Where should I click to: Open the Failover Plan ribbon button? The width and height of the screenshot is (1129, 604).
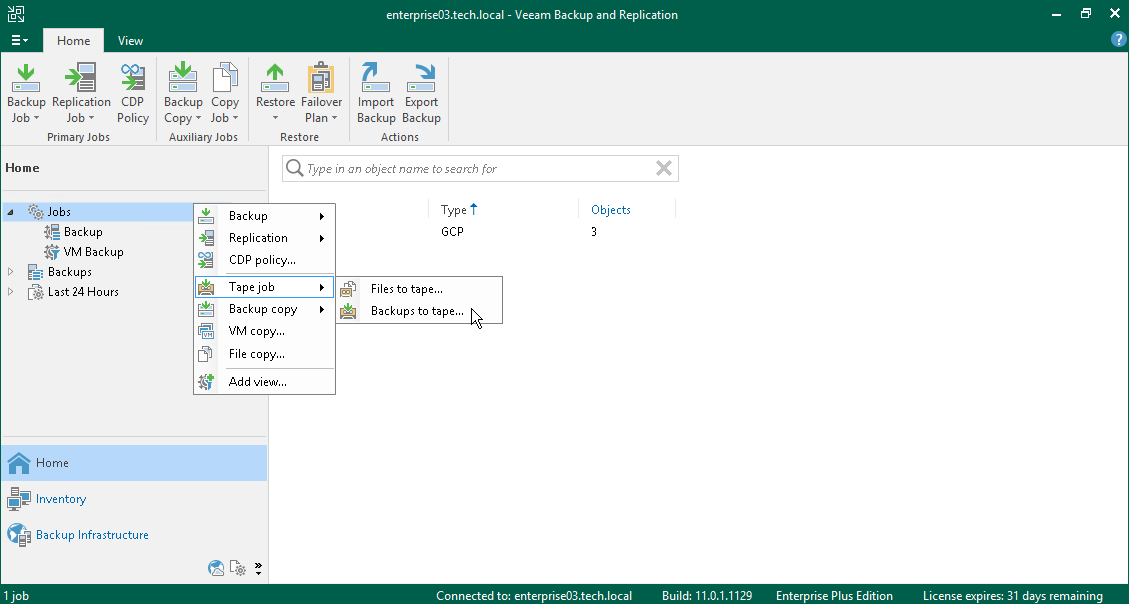(321, 94)
